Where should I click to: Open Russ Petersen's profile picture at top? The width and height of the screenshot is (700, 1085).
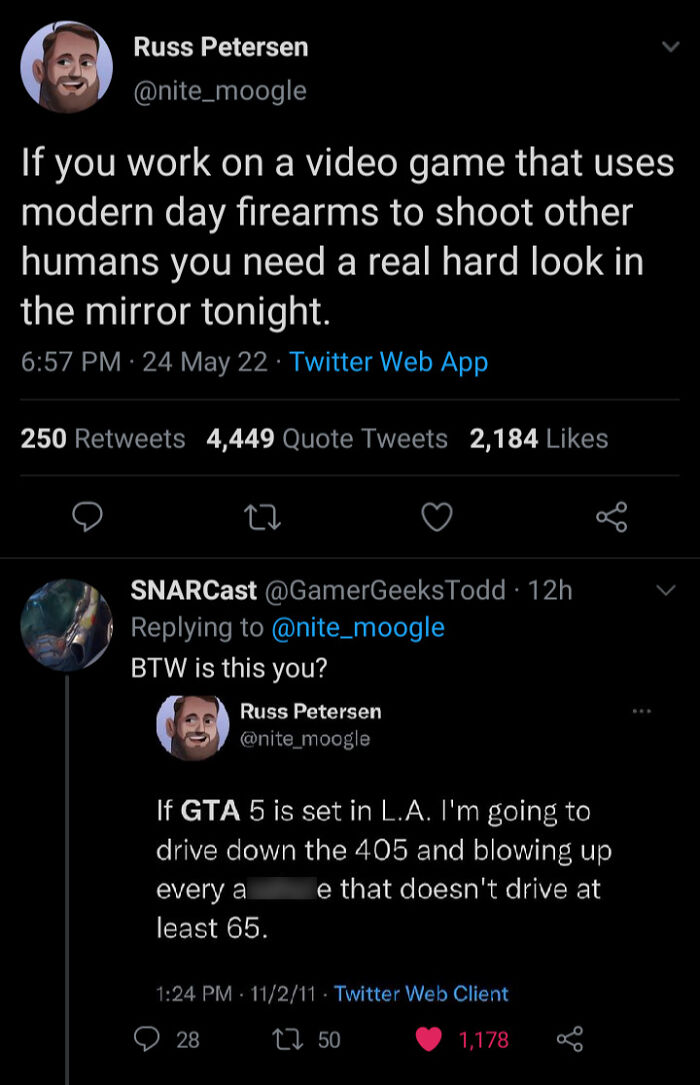(66, 66)
